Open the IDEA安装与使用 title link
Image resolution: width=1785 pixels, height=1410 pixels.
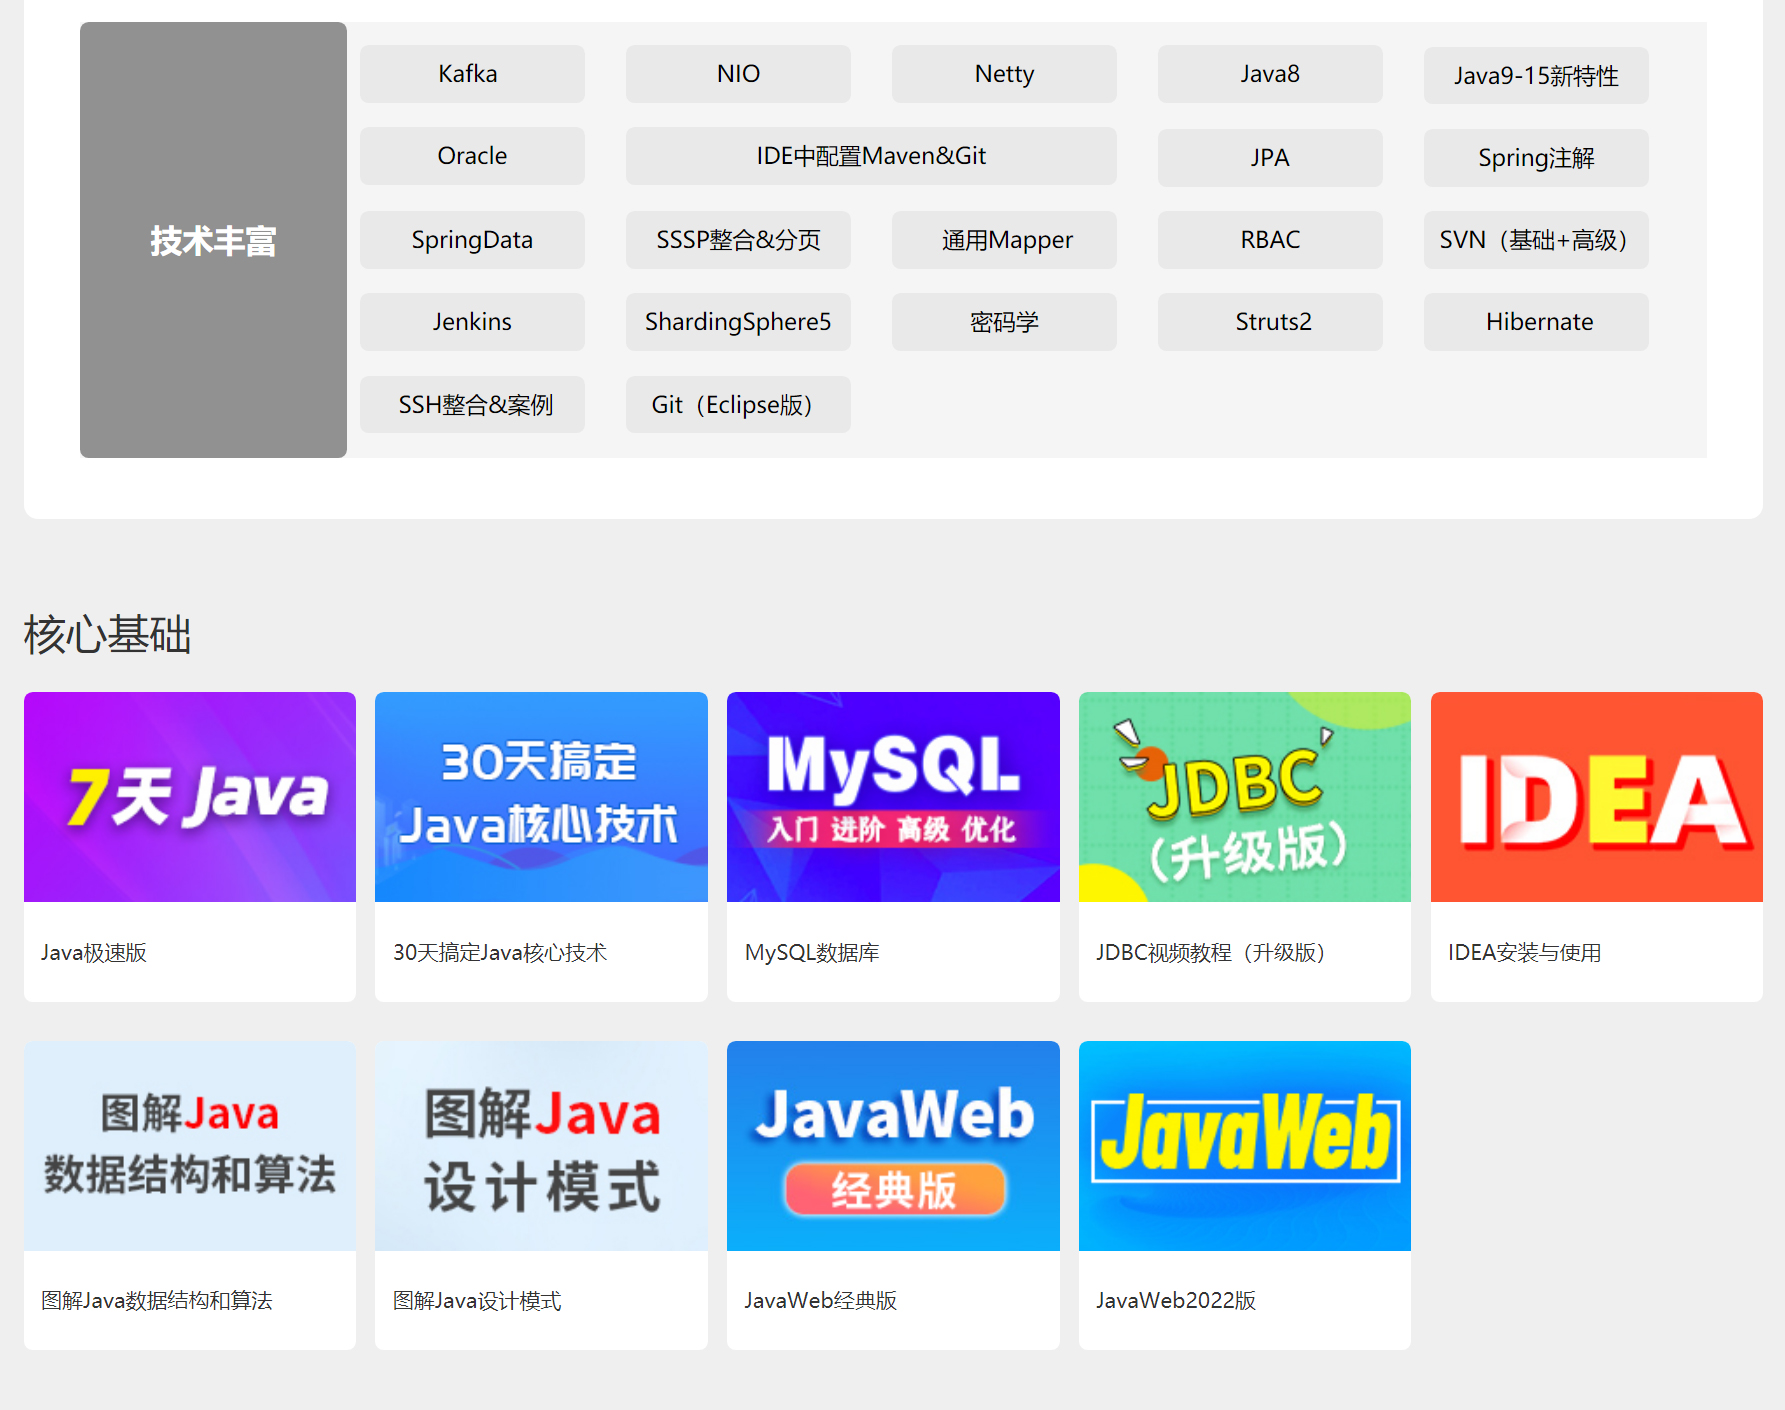1524,953
